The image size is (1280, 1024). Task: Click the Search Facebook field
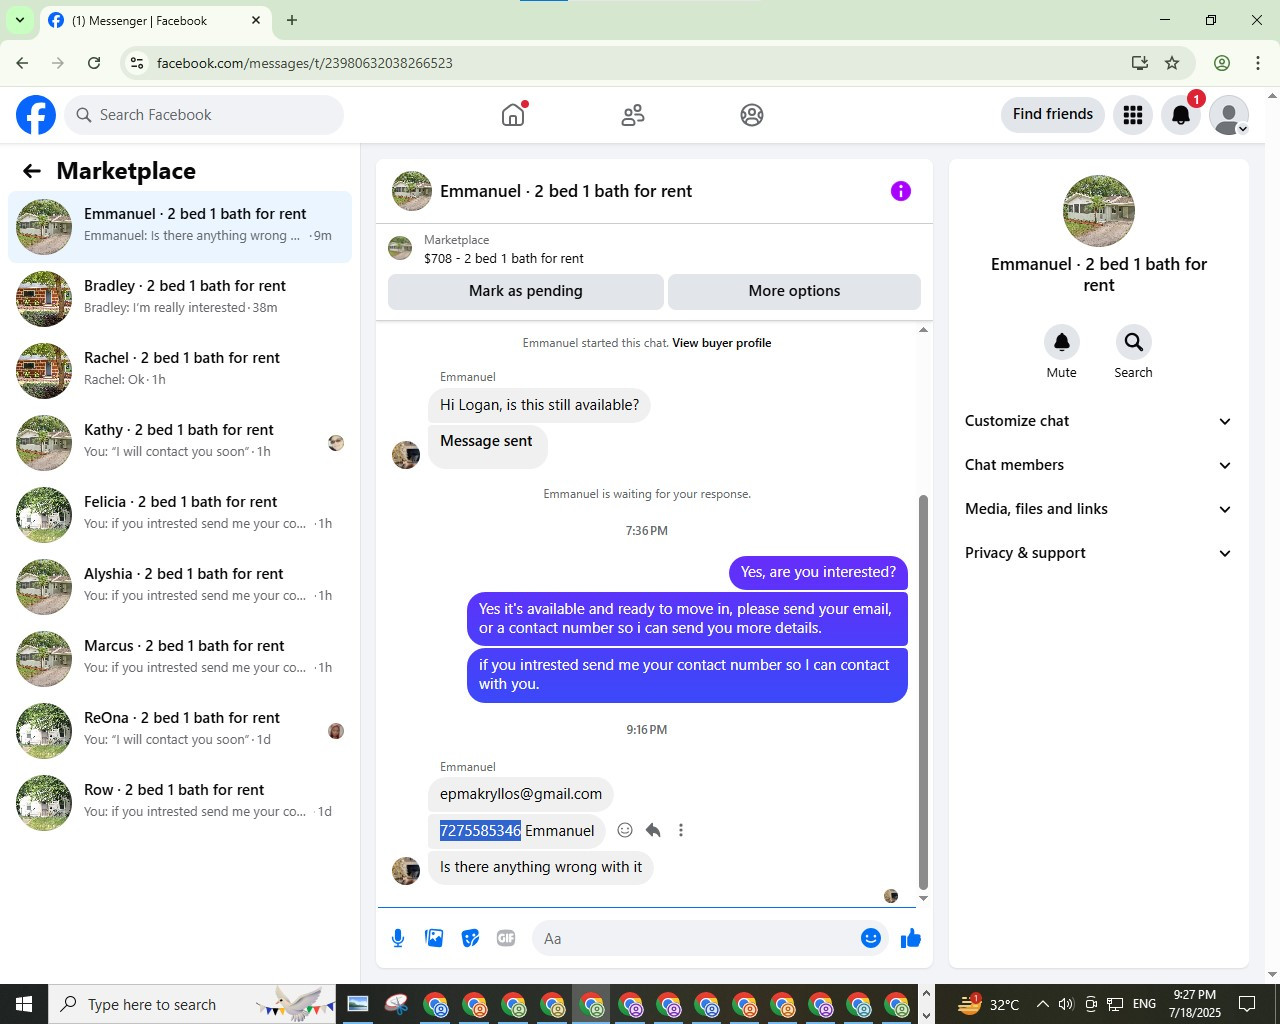(204, 115)
